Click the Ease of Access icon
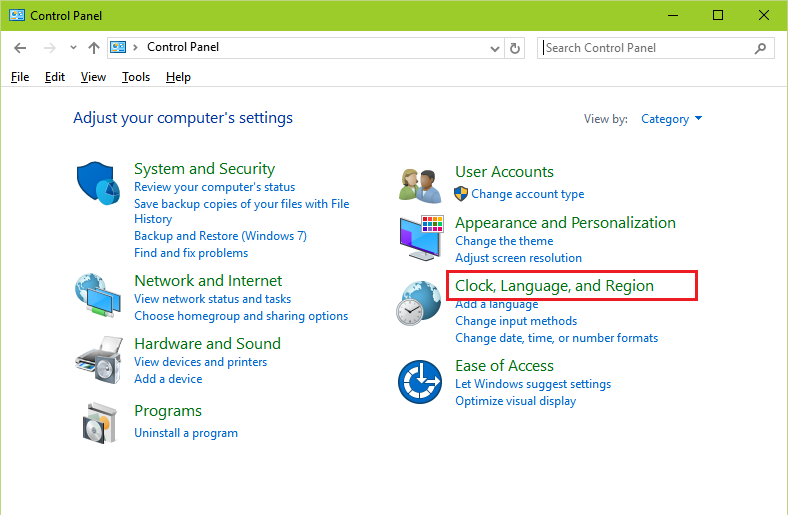The height and width of the screenshot is (515, 788). [x=420, y=382]
